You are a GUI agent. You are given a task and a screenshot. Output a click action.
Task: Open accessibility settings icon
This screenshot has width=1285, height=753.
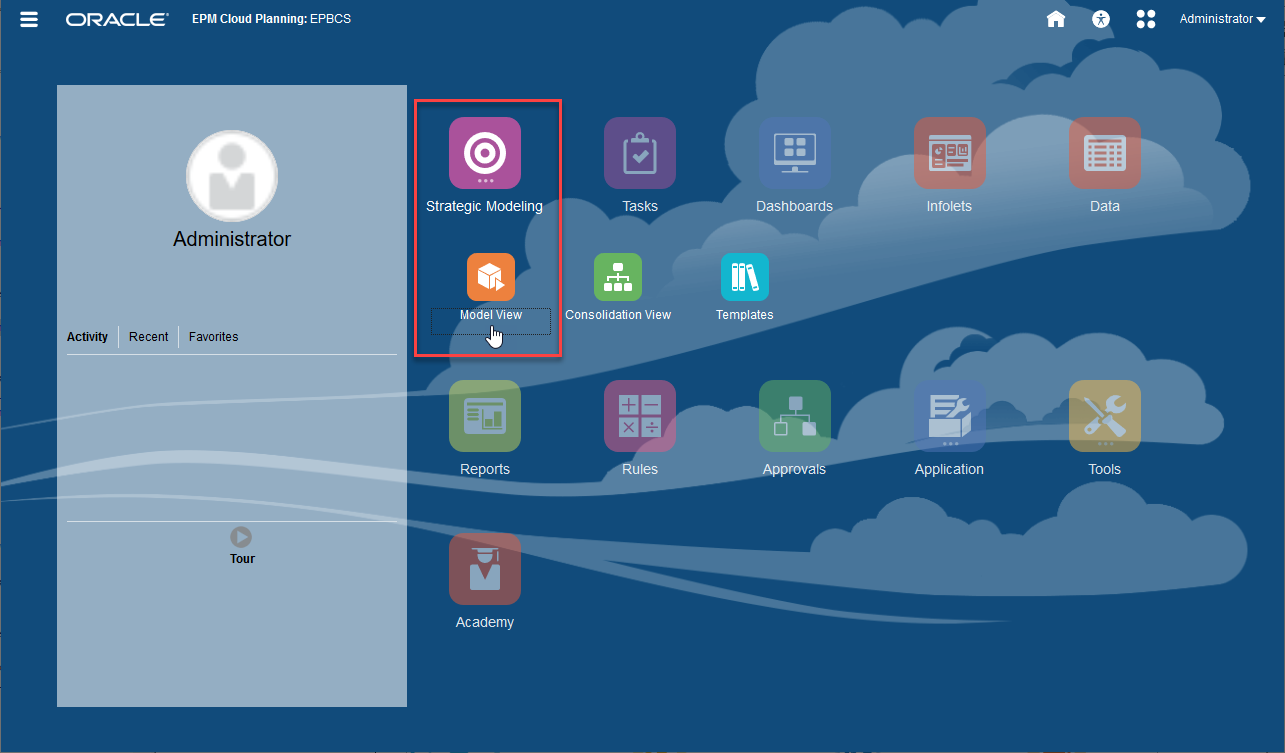pos(1101,19)
